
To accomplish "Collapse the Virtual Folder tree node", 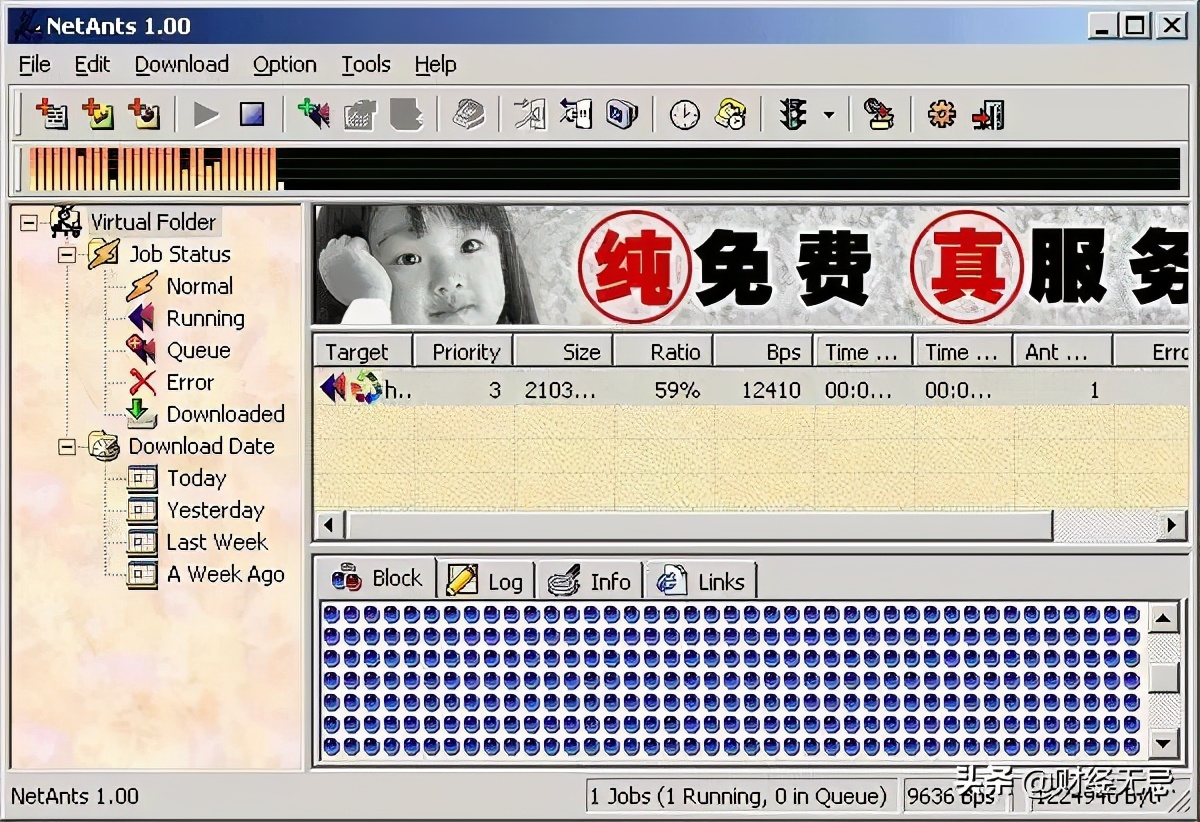I will click(x=29, y=223).
